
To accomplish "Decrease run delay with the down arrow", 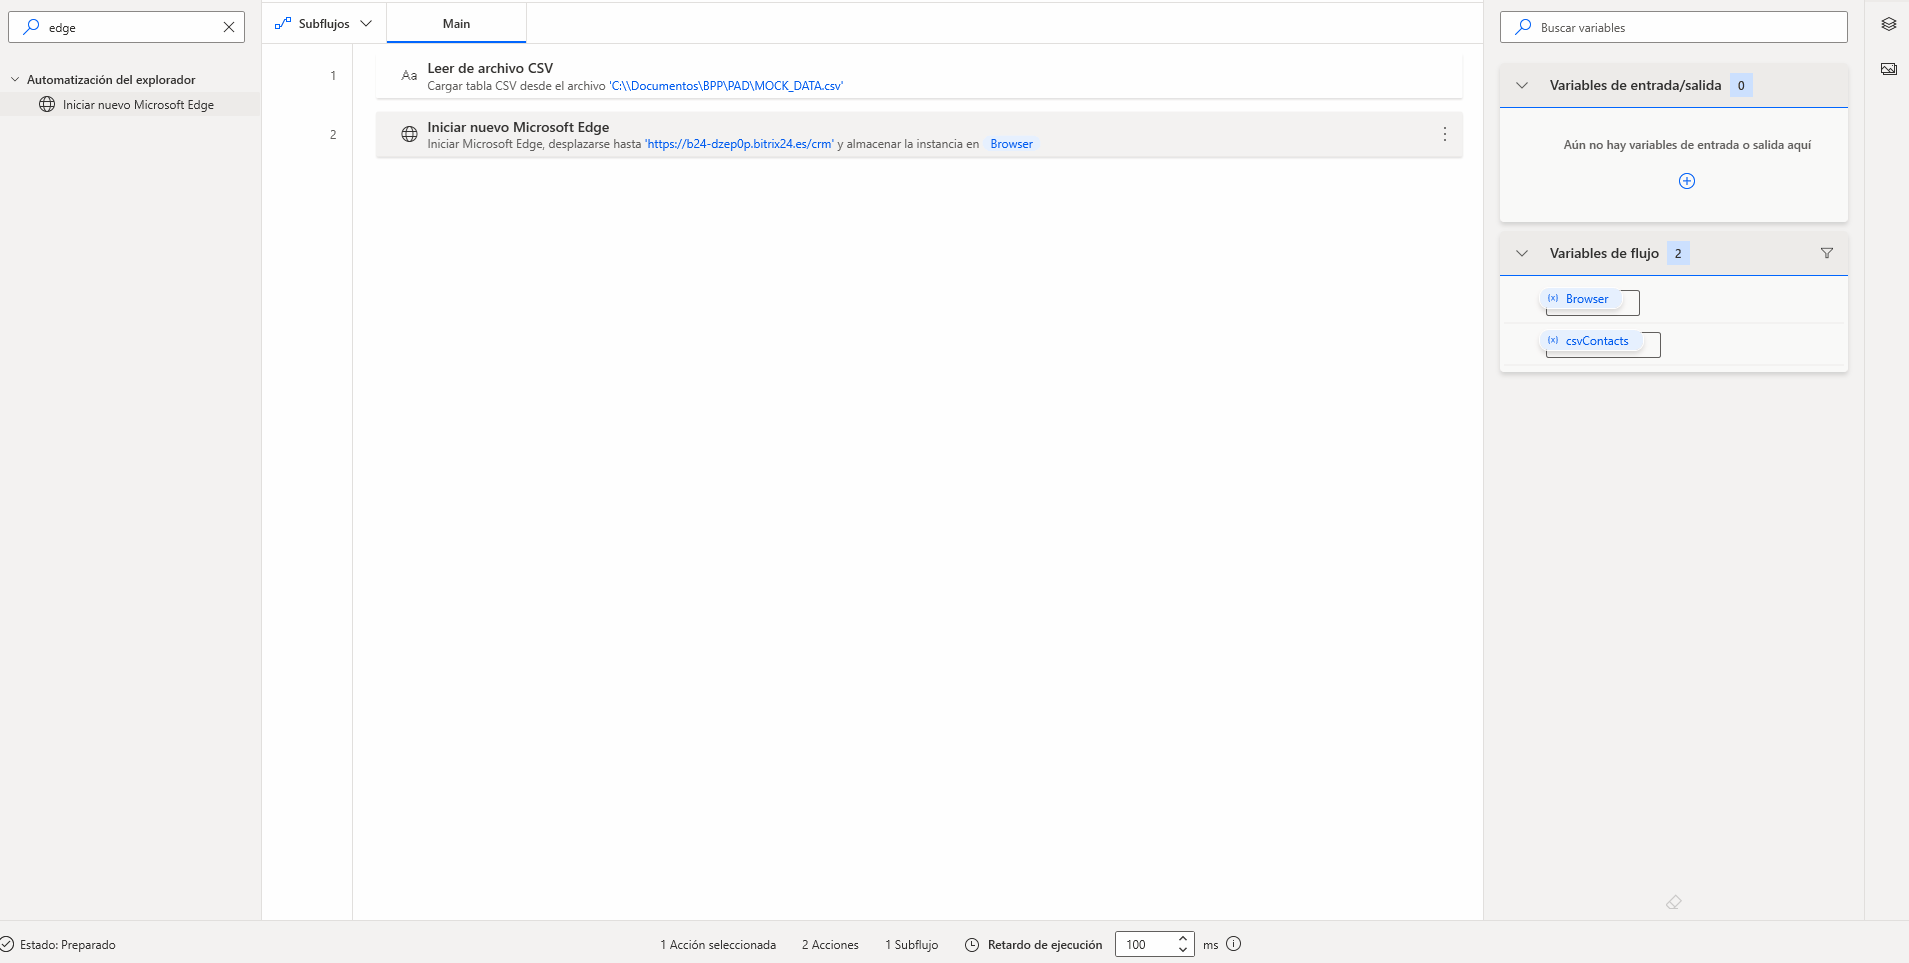I will [1183, 950].
